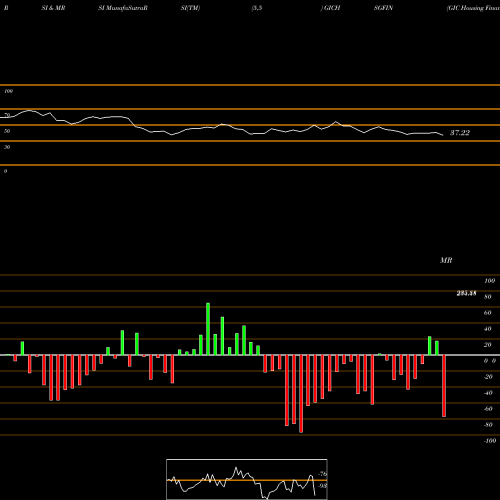This screenshot has width=500, height=500.
Task: Click the 'SGFIN' header text
Action: click(x=383, y=8)
